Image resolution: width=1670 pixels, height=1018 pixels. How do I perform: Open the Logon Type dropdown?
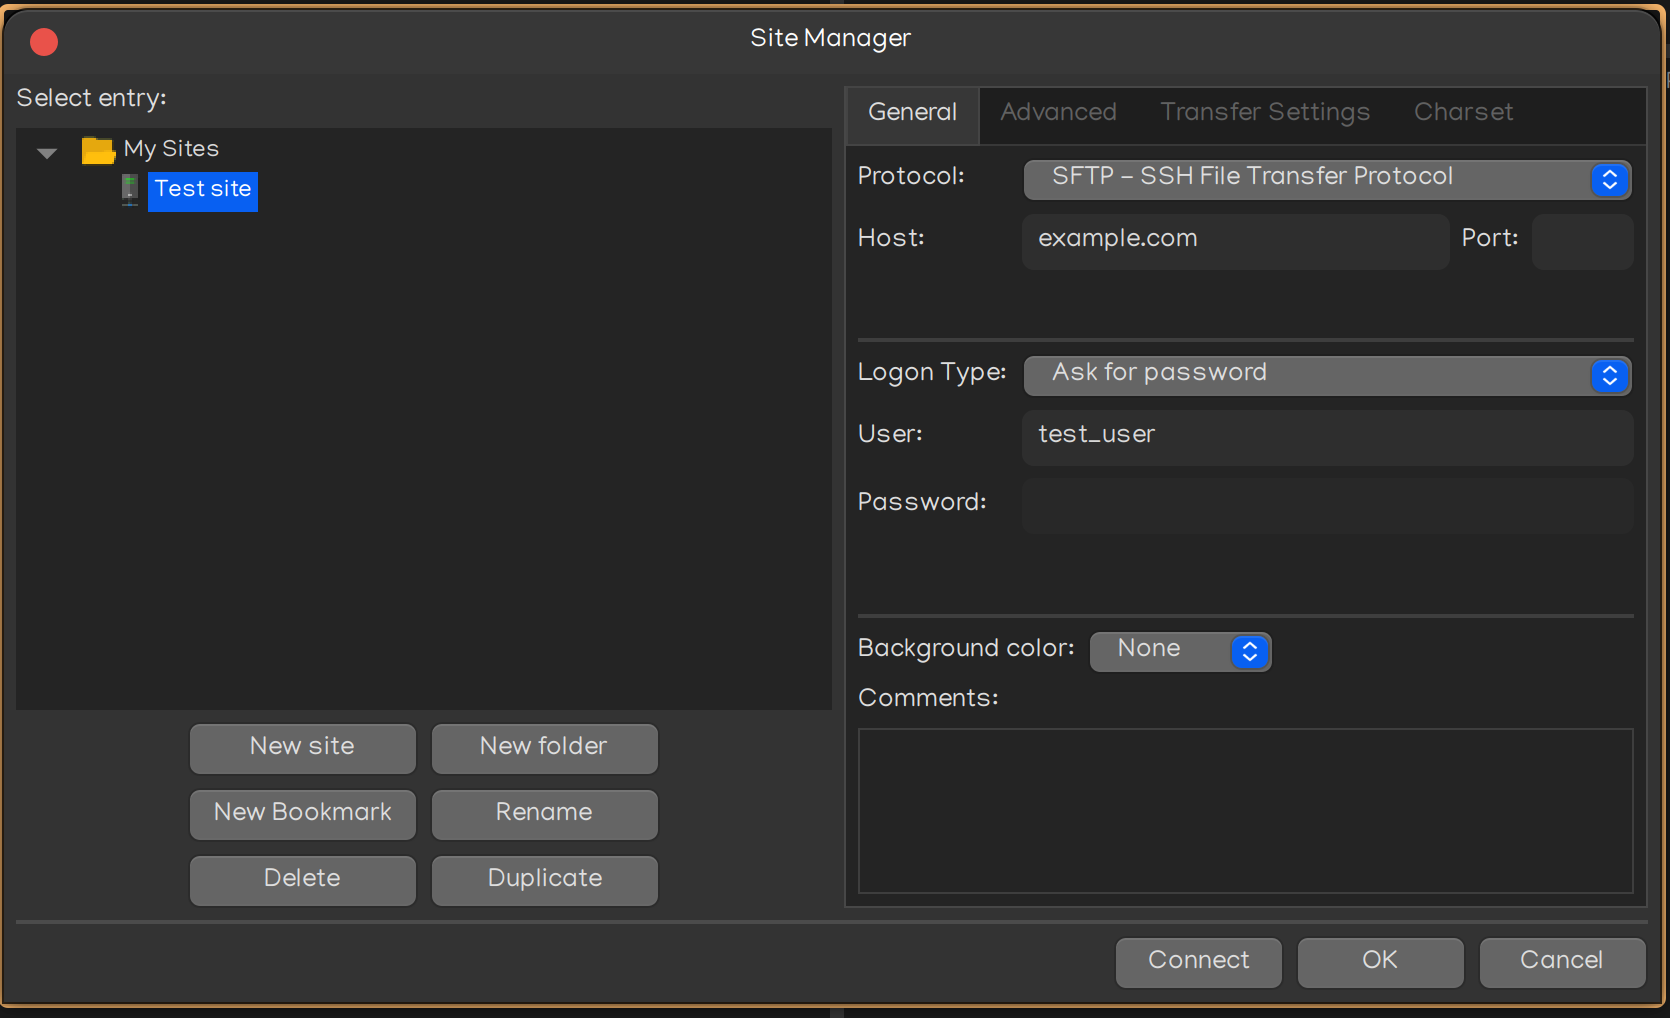click(1327, 375)
